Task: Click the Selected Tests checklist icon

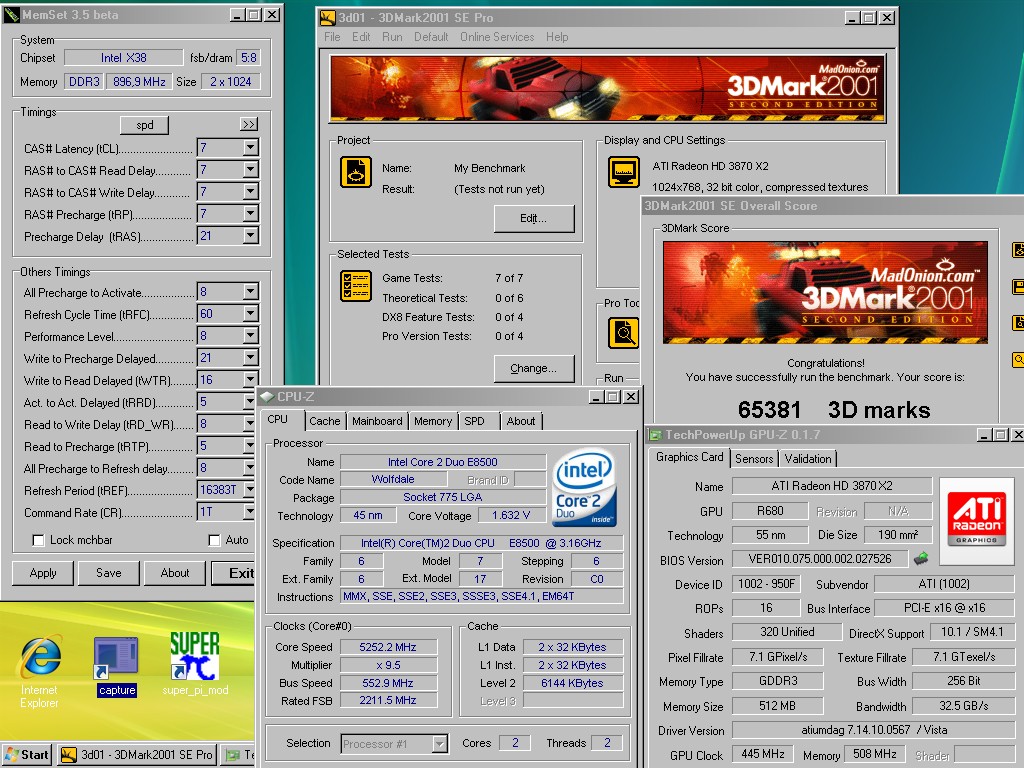Action: tap(356, 286)
